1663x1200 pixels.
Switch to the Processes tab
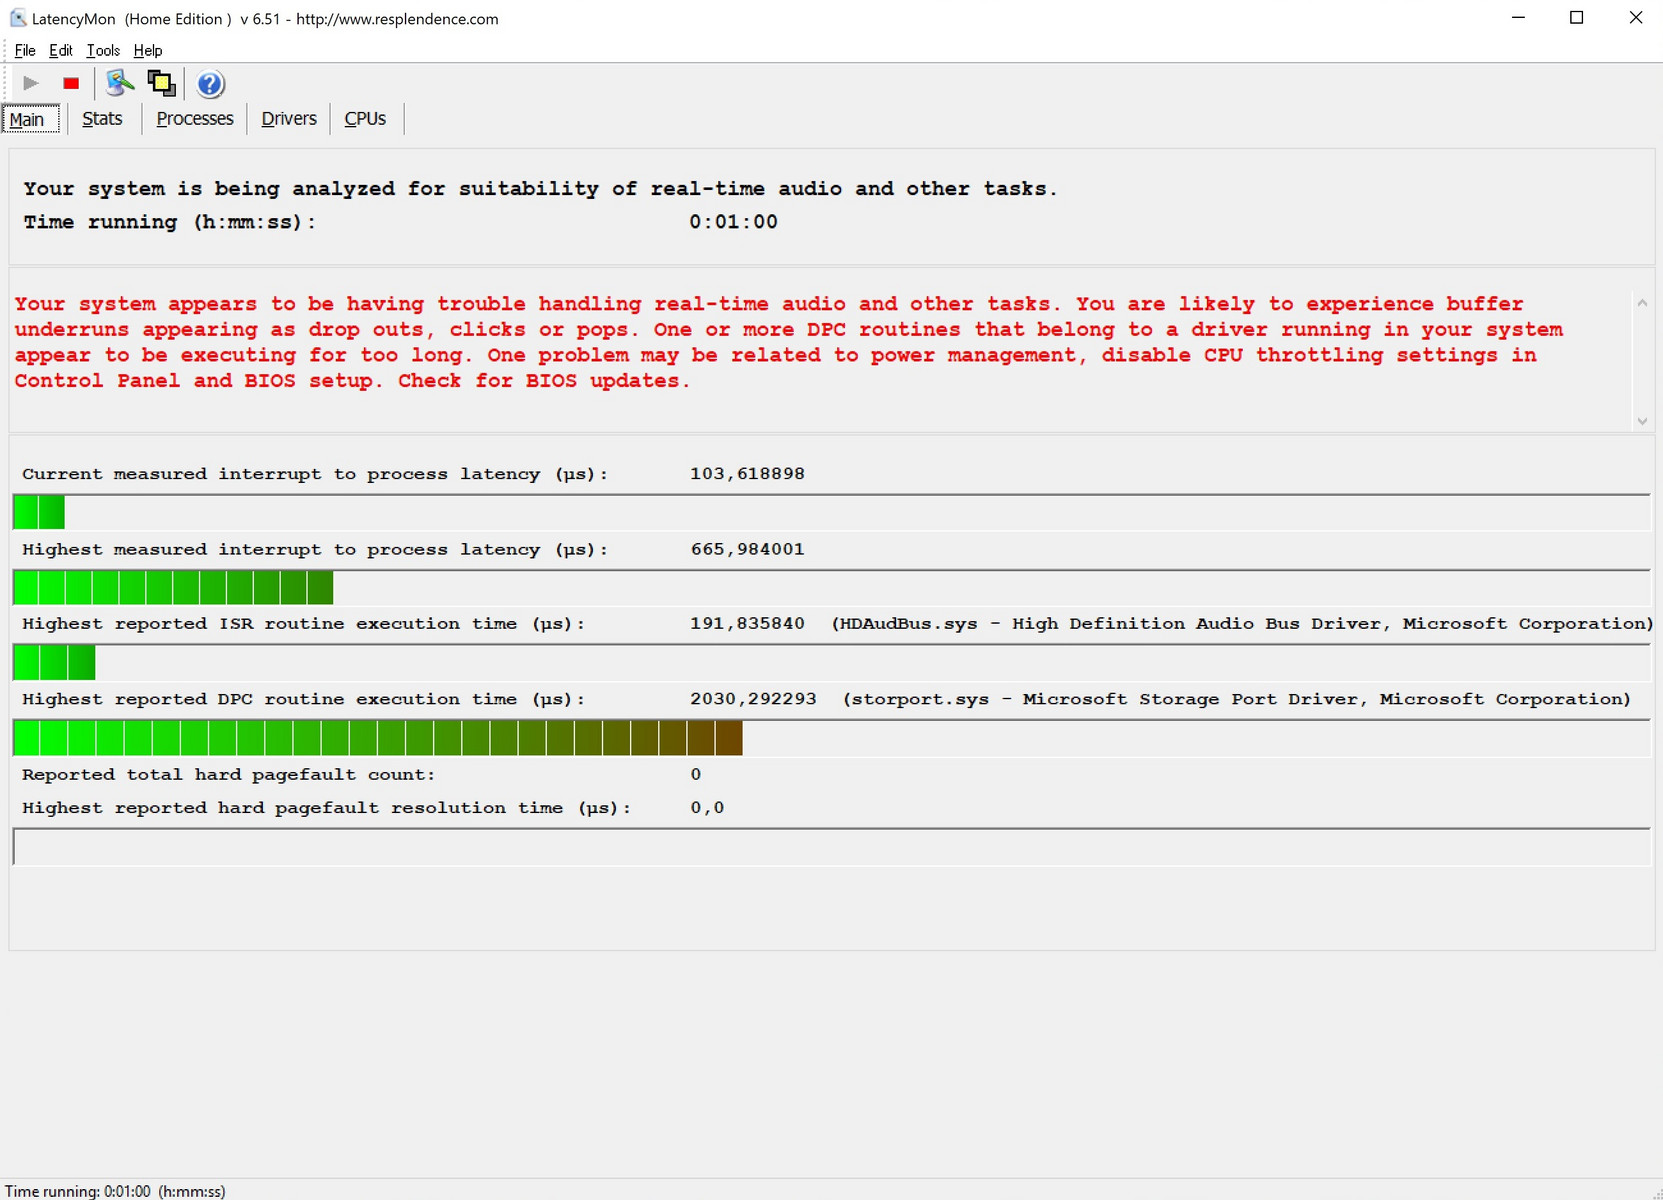195,118
